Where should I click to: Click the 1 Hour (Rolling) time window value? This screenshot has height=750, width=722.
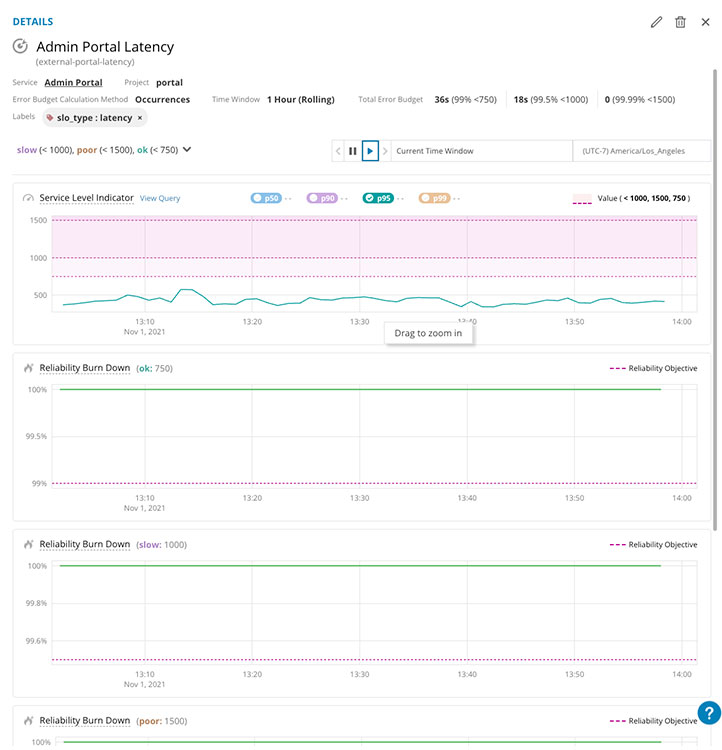point(300,99)
